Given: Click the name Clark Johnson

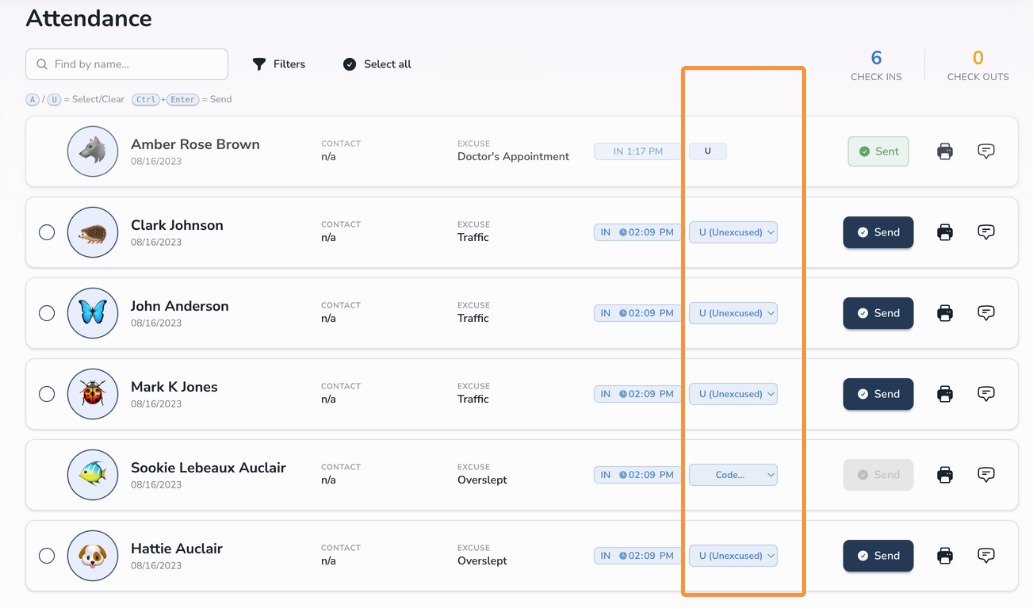Looking at the screenshot, I should coord(177,225).
